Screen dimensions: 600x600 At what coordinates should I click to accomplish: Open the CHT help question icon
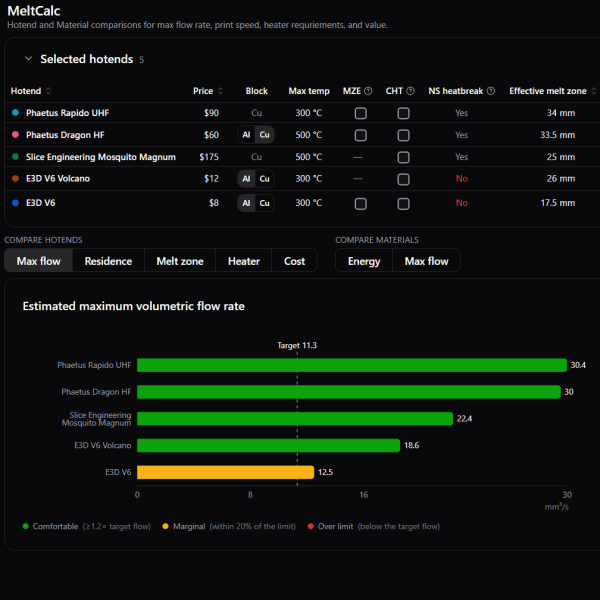point(410,91)
